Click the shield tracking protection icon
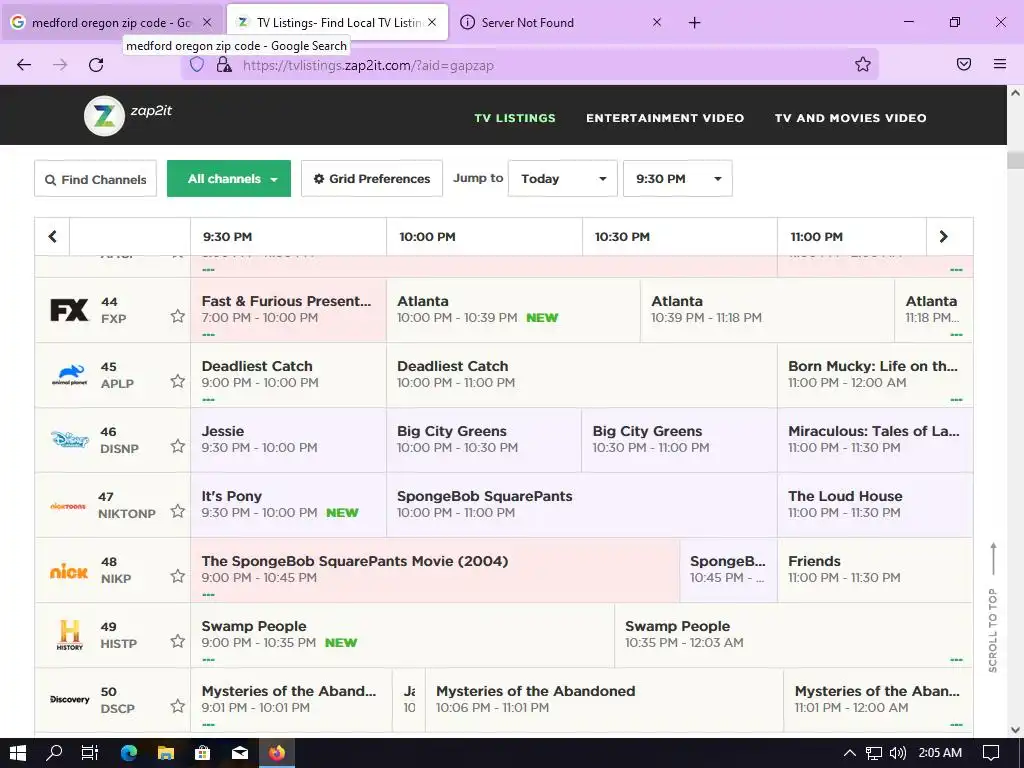 coord(197,64)
